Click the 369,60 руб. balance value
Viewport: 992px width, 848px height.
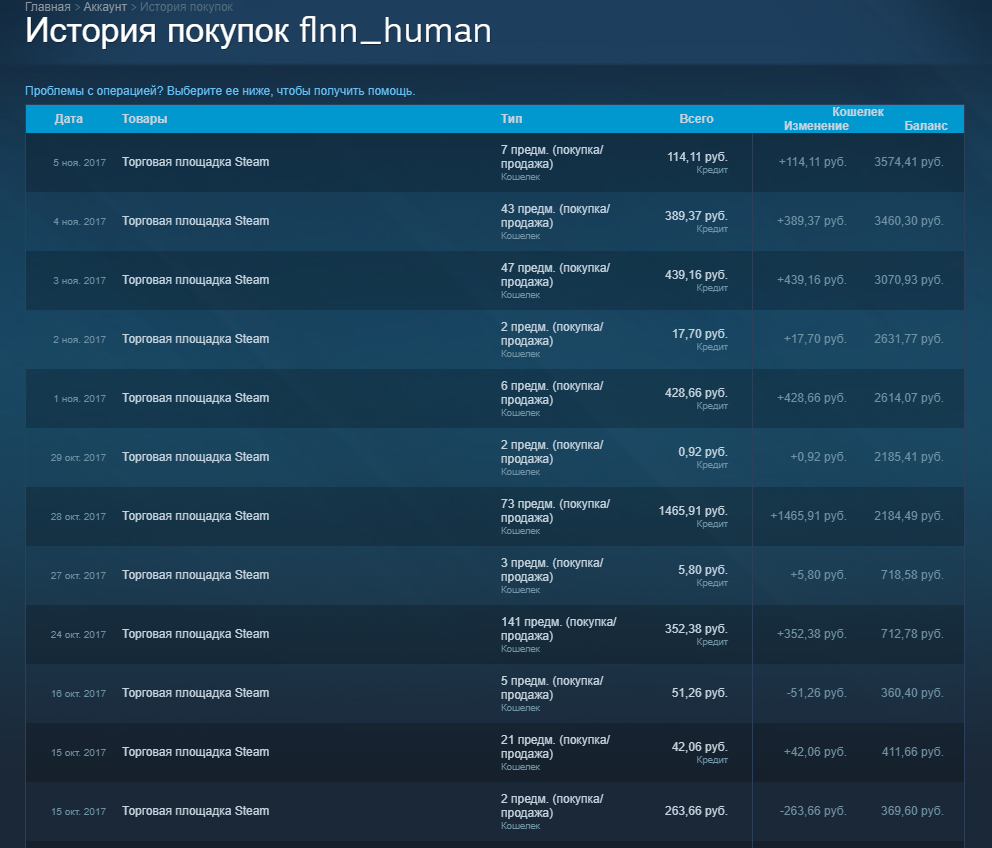click(912, 811)
